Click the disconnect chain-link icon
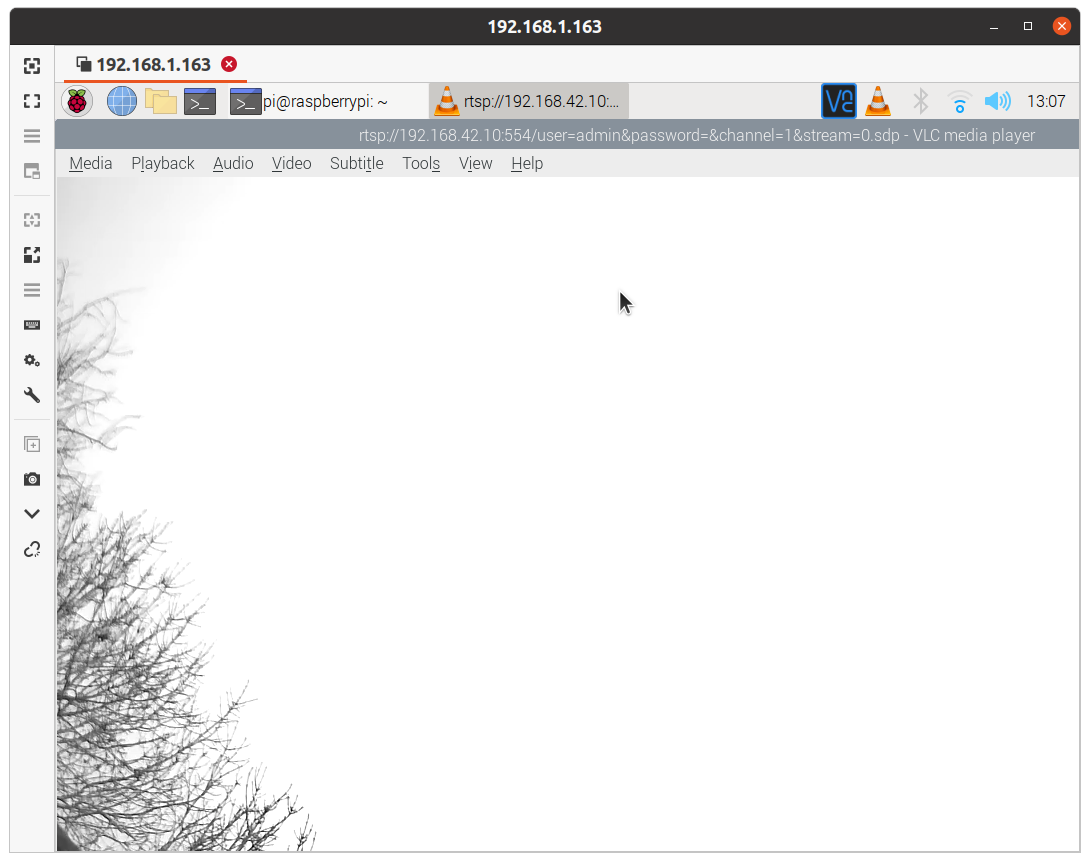 tap(32, 549)
